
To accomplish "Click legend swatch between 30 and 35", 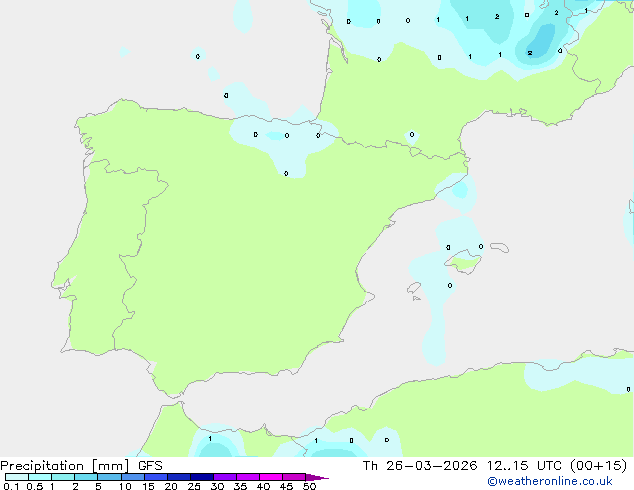I will point(225,477).
